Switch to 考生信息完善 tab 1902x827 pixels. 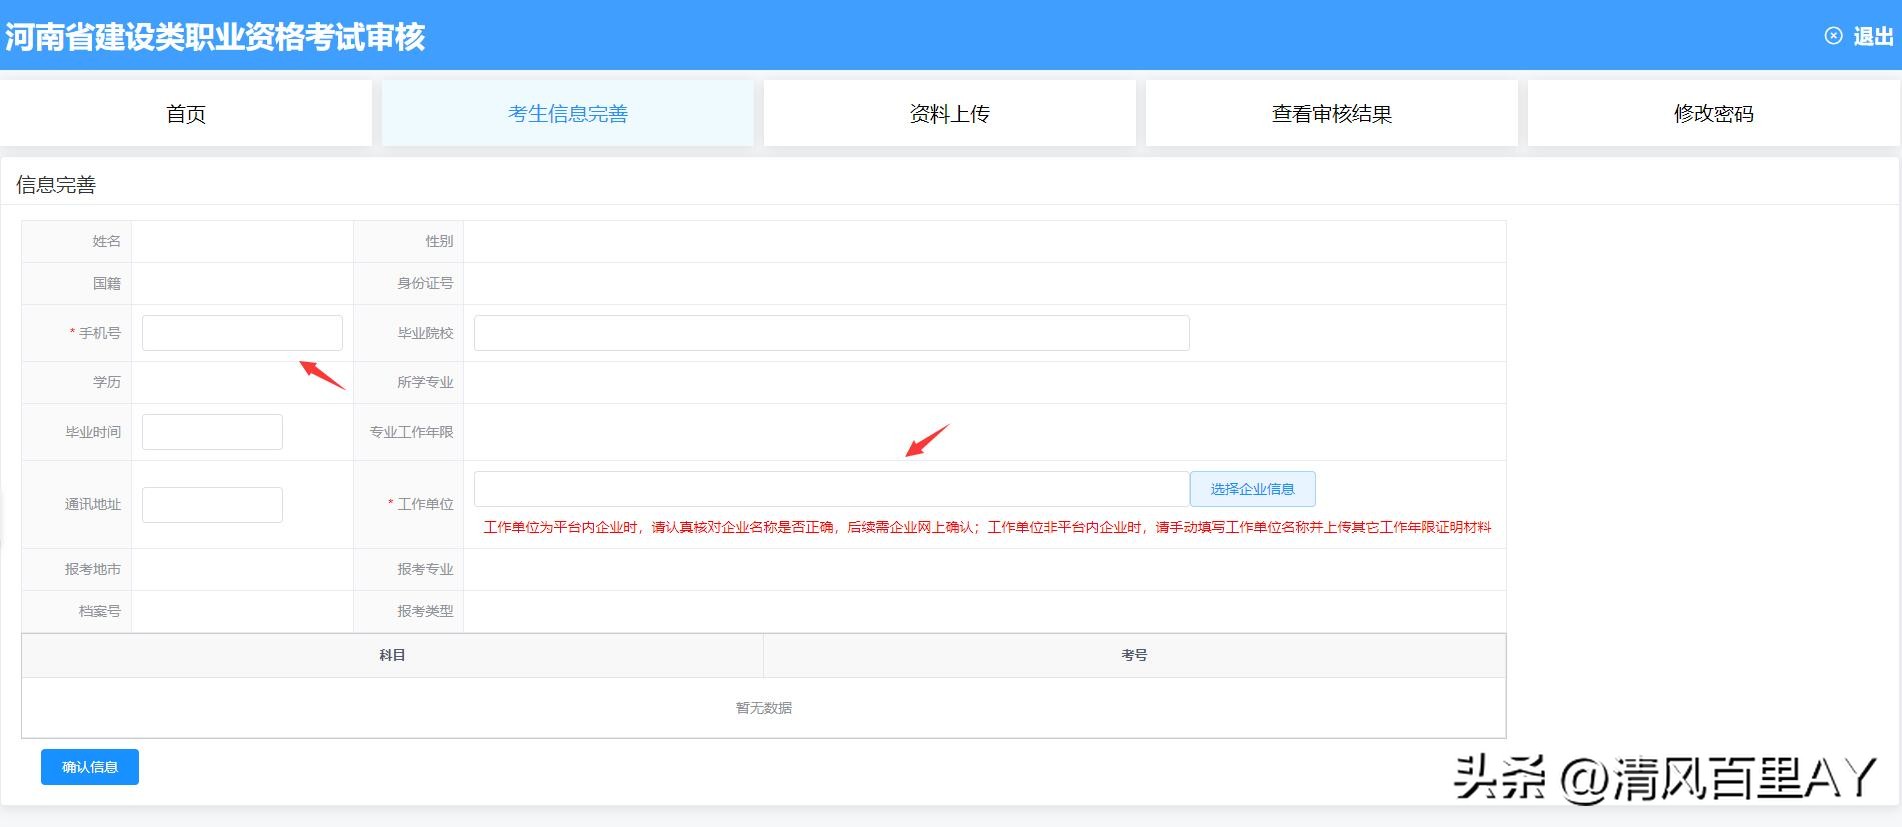(x=568, y=114)
